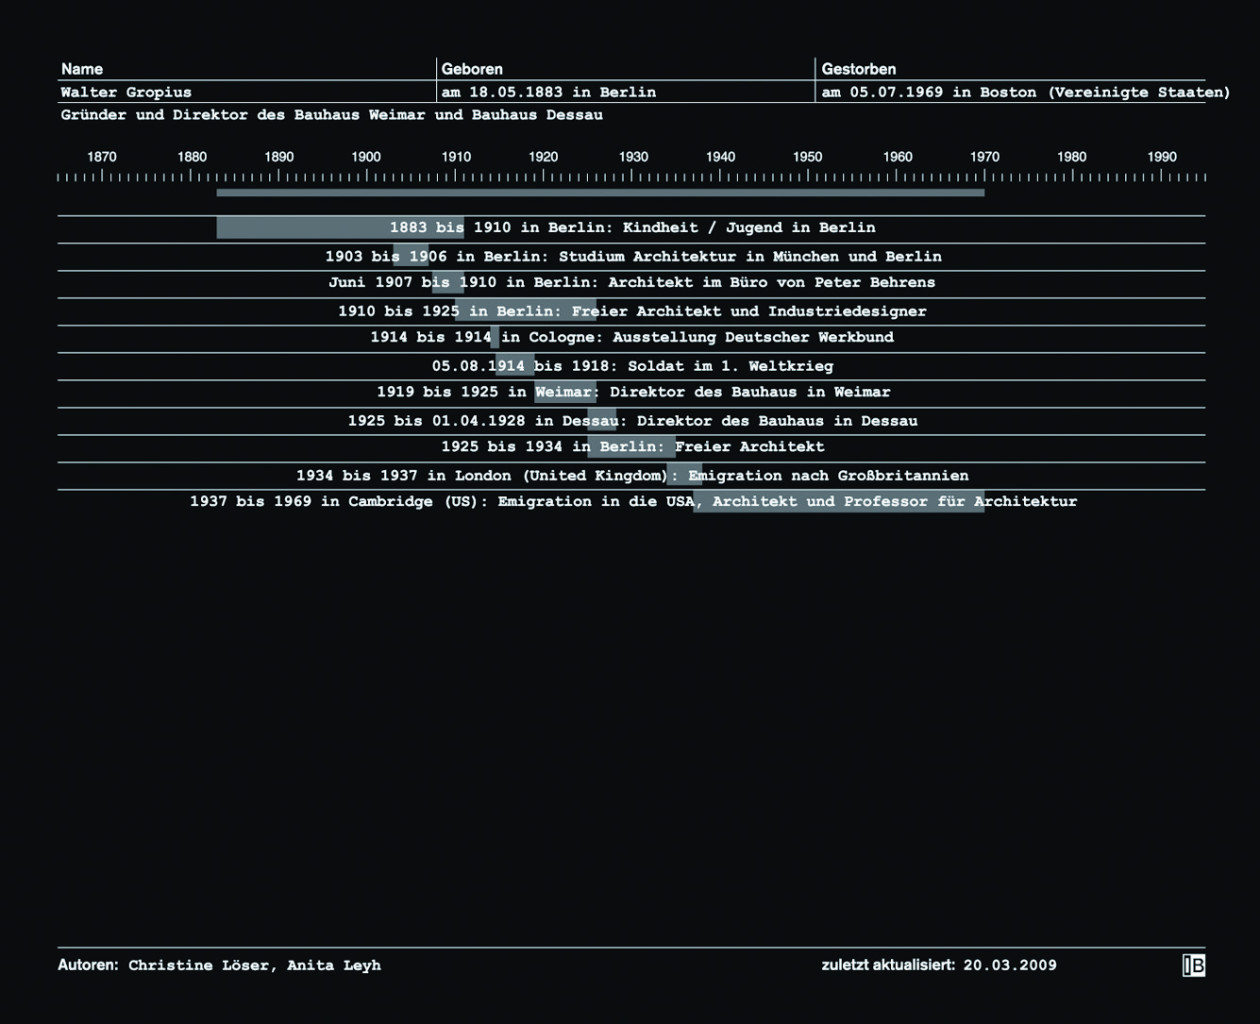Select the 1990 label on the timeline
Viewport: 1260px width, 1024px height.
tap(1162, 157)
